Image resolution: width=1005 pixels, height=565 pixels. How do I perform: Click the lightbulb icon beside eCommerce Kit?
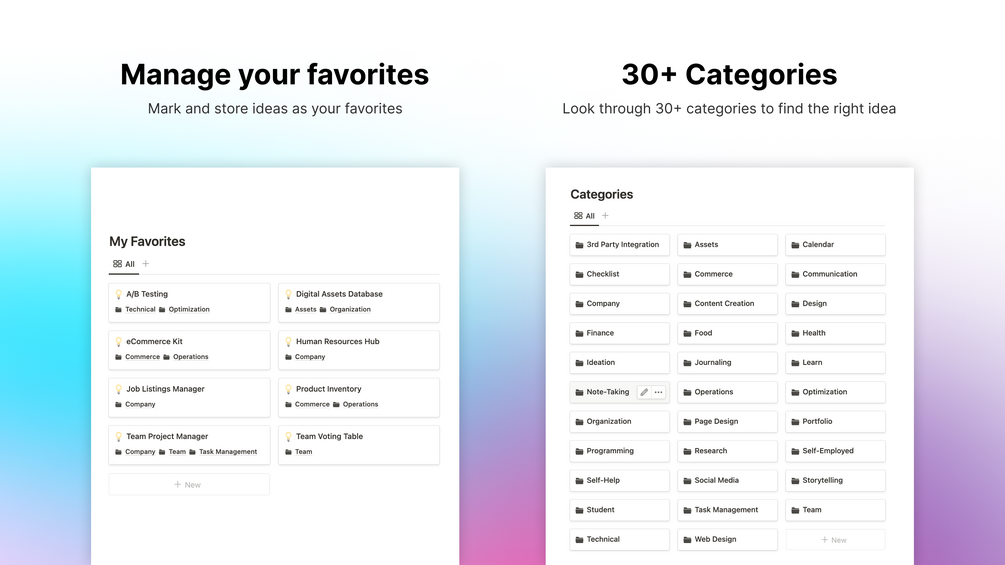[118, 342]
